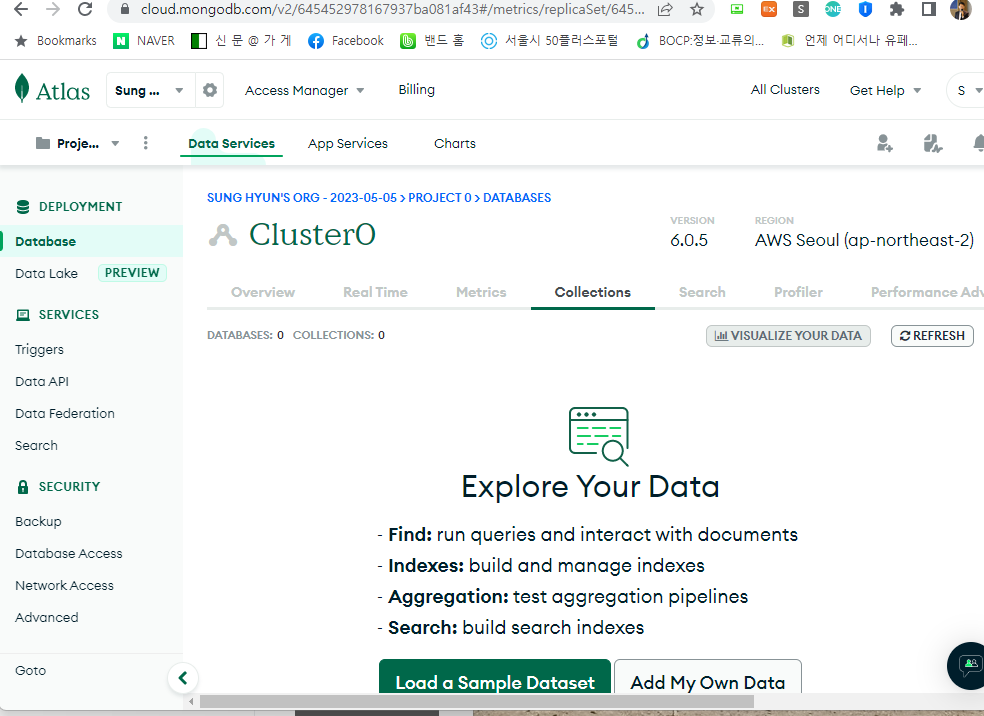Open the project options three-dot menu
The width and height of the screenshot is (984, 716).
point(146,143)
